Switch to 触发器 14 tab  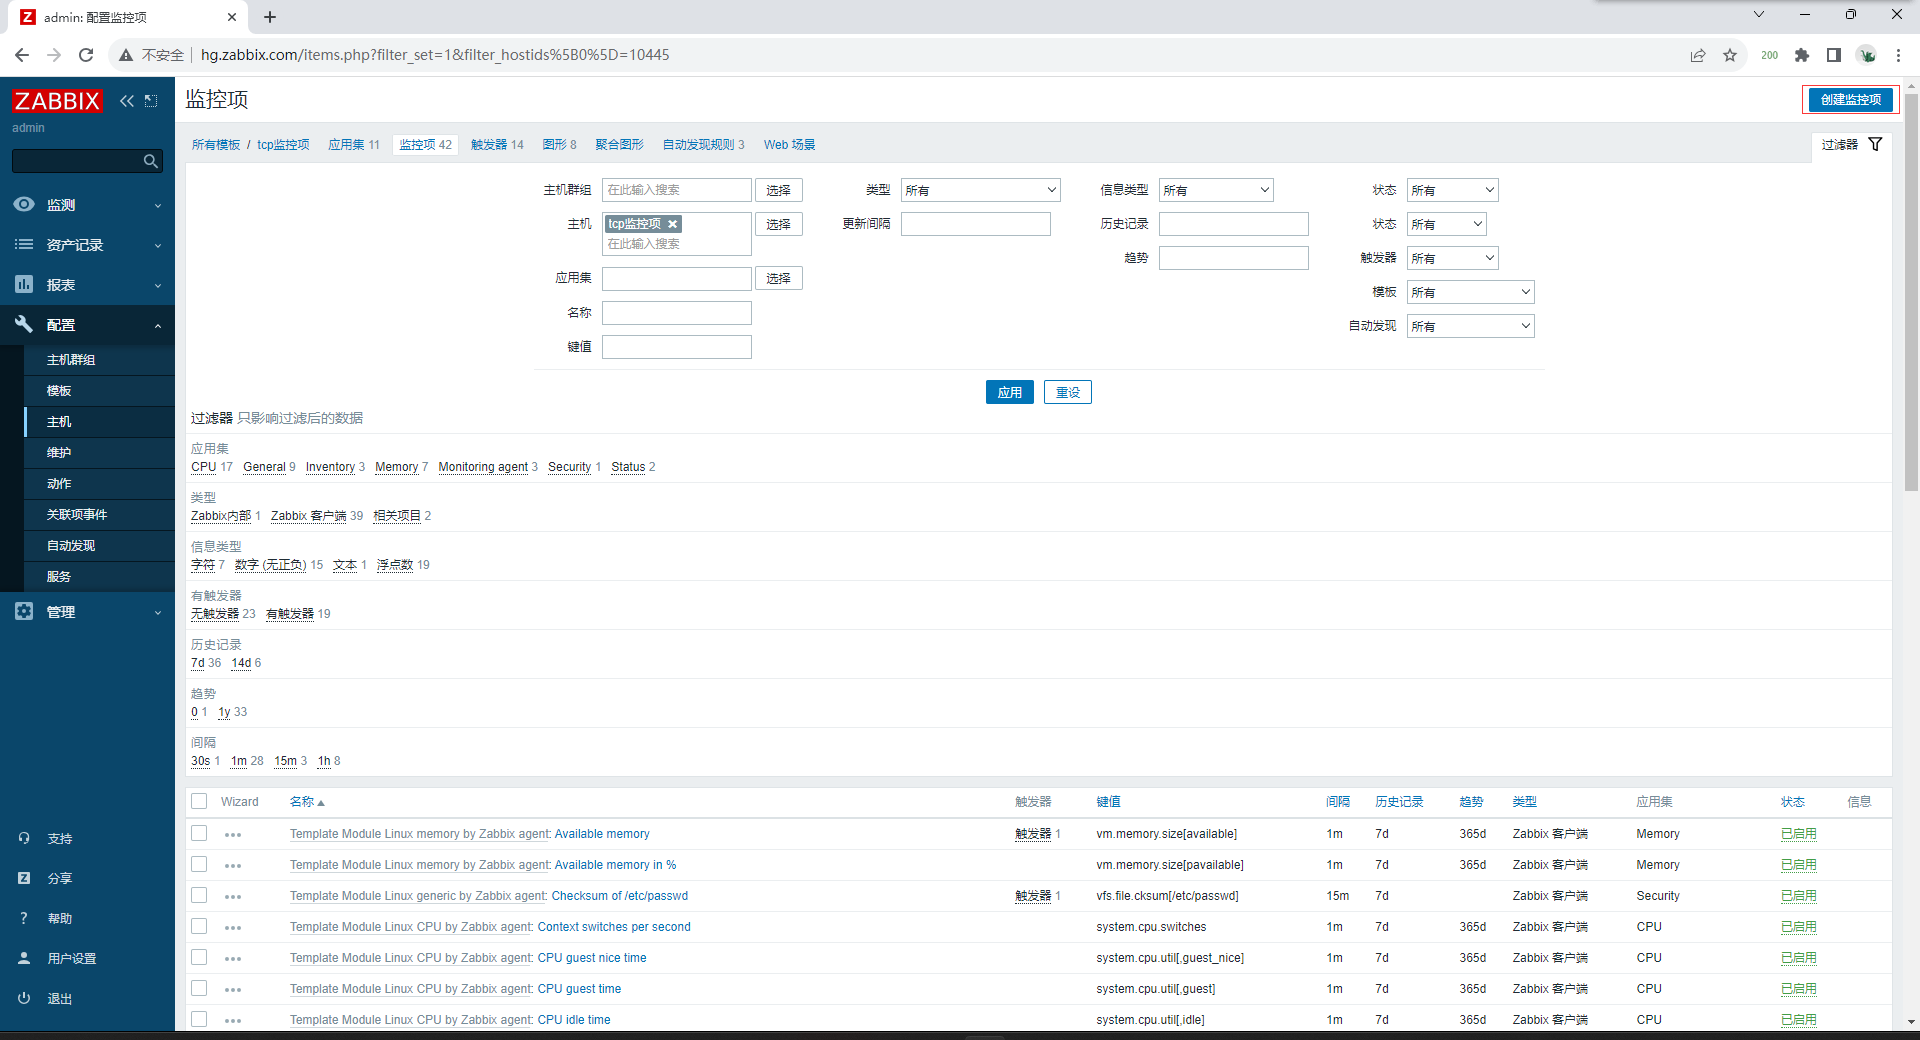[497, 145]
